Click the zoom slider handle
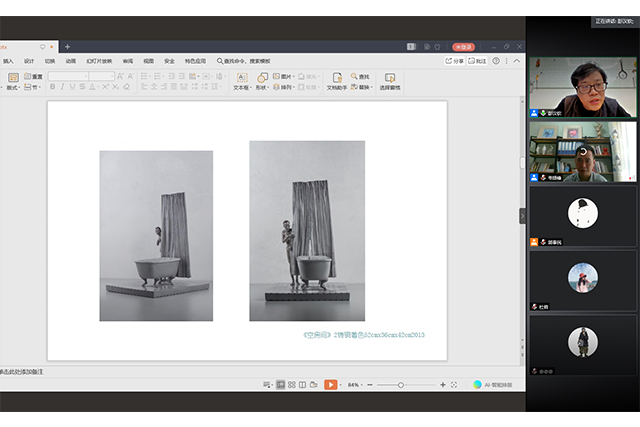Image resolution: width=640 pixels, height=427 pixels. pyautogui.click(x=401, y=384)
